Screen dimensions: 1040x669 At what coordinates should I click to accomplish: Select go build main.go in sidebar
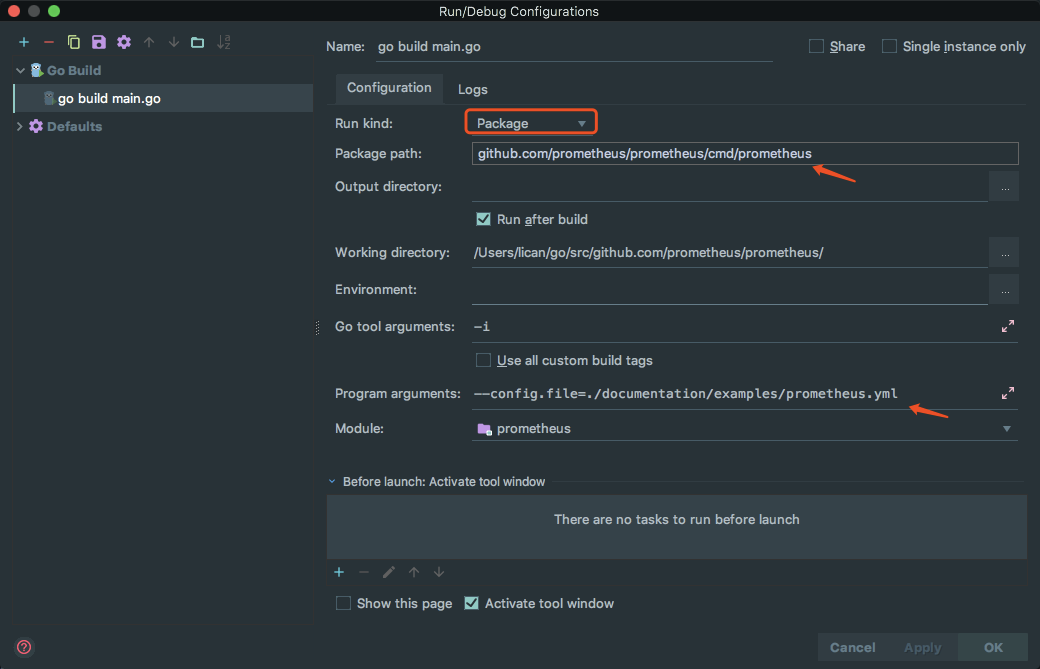110,98
